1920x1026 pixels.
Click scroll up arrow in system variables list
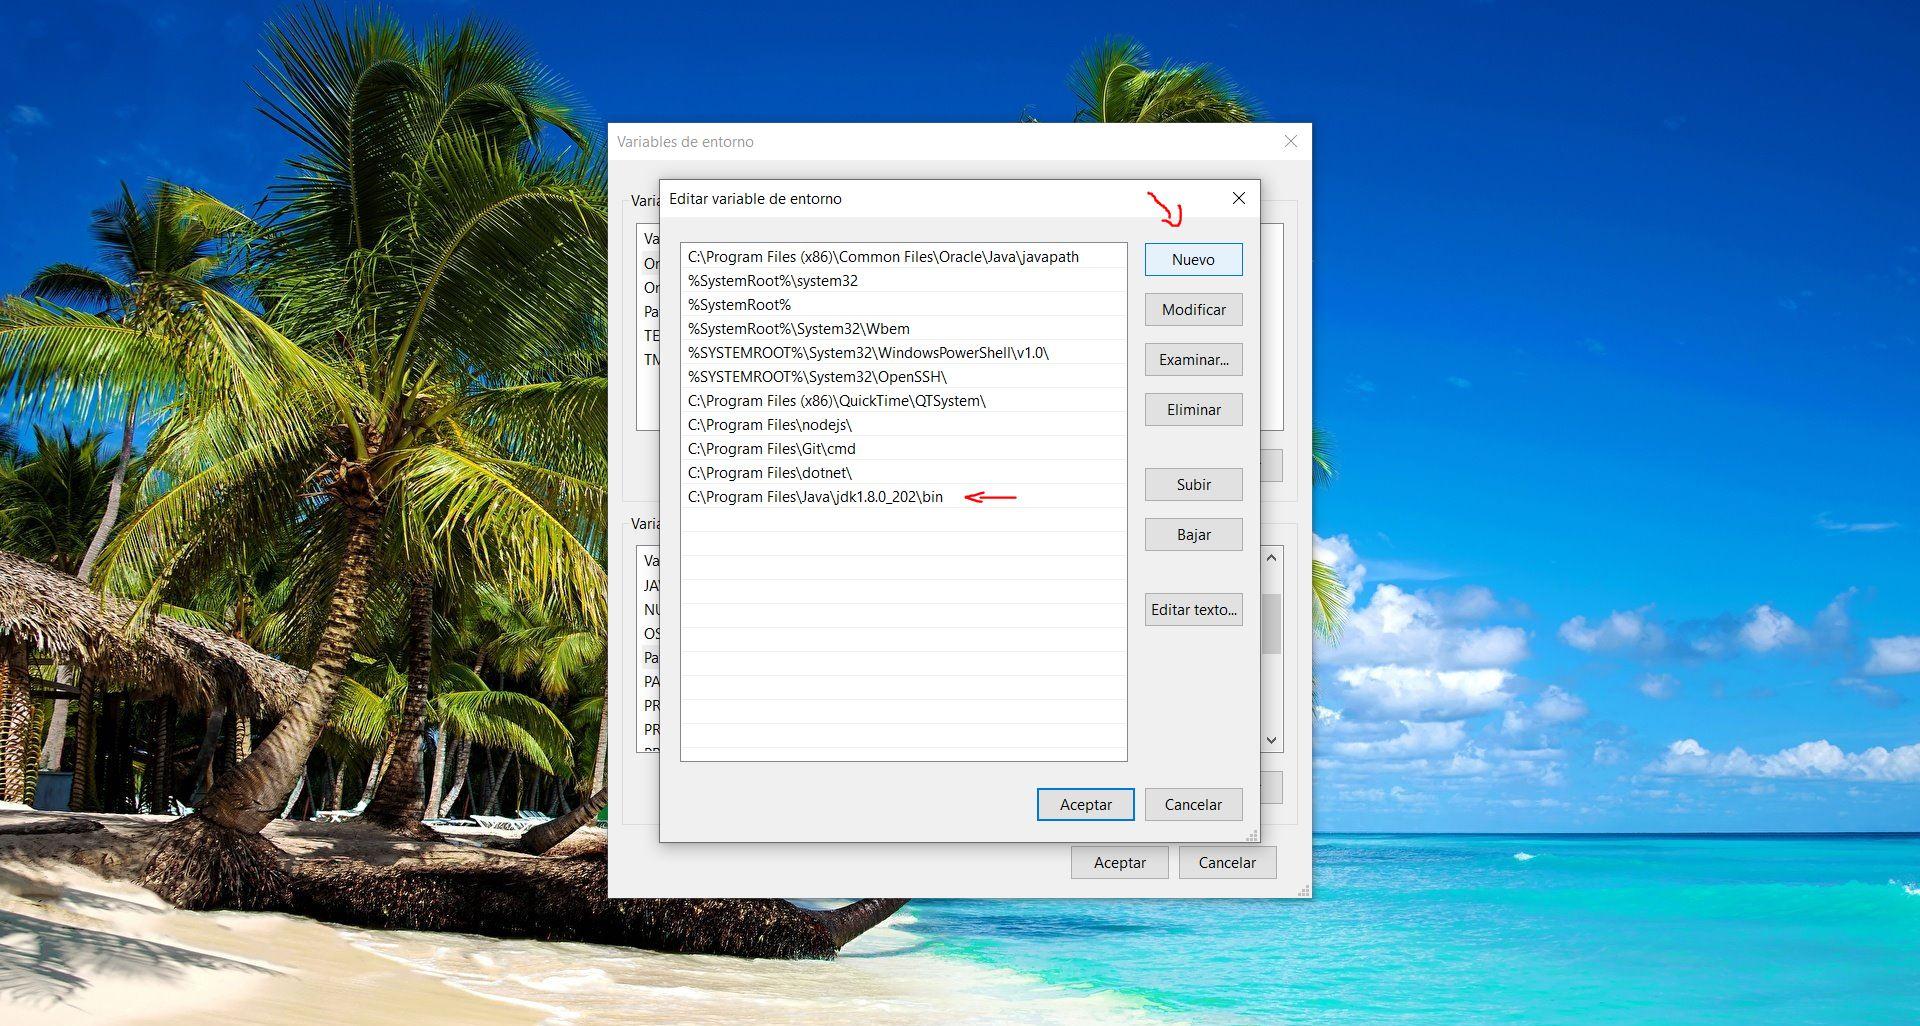pyautogui.click(x=1271, y=558)
